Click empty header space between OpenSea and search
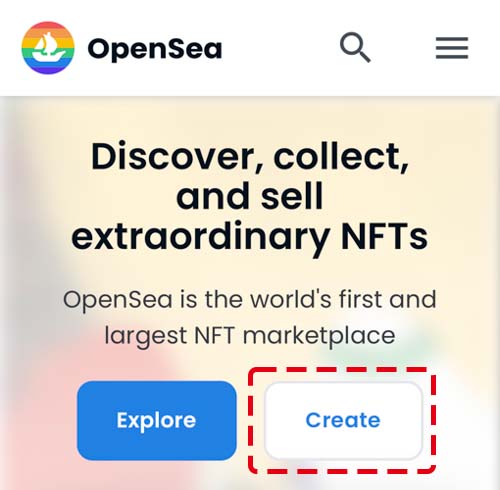This screenshot has height=490, width=500. coord(280,48)
